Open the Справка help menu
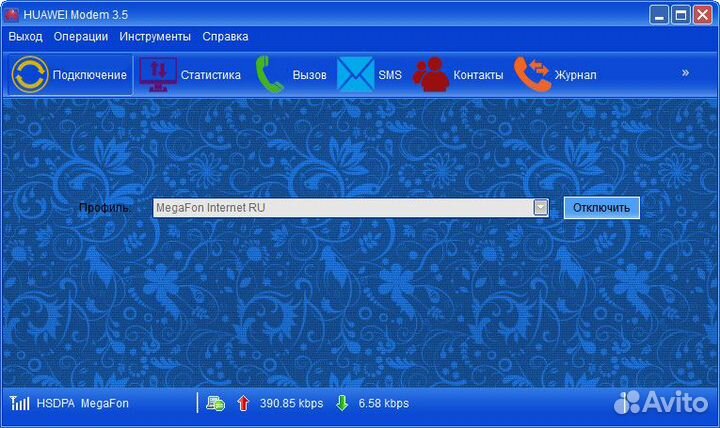This screenshot has width=720, height=428. click(x=225, y=37)
